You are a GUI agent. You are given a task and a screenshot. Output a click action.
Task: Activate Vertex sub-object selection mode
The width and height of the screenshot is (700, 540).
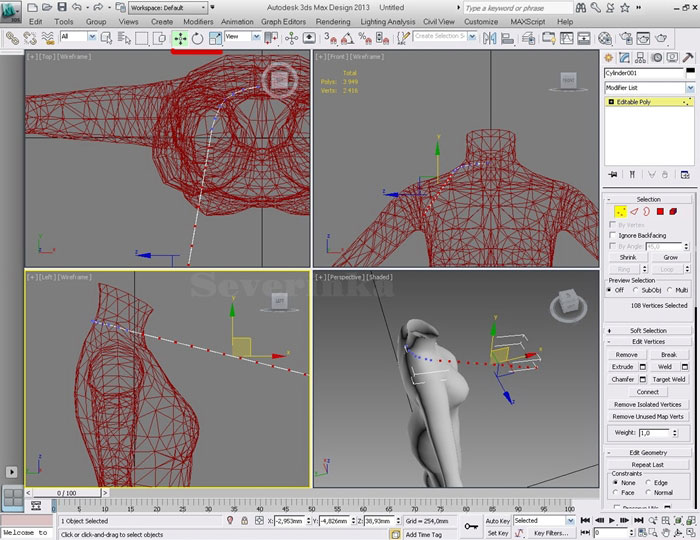[x=620, y=211]
